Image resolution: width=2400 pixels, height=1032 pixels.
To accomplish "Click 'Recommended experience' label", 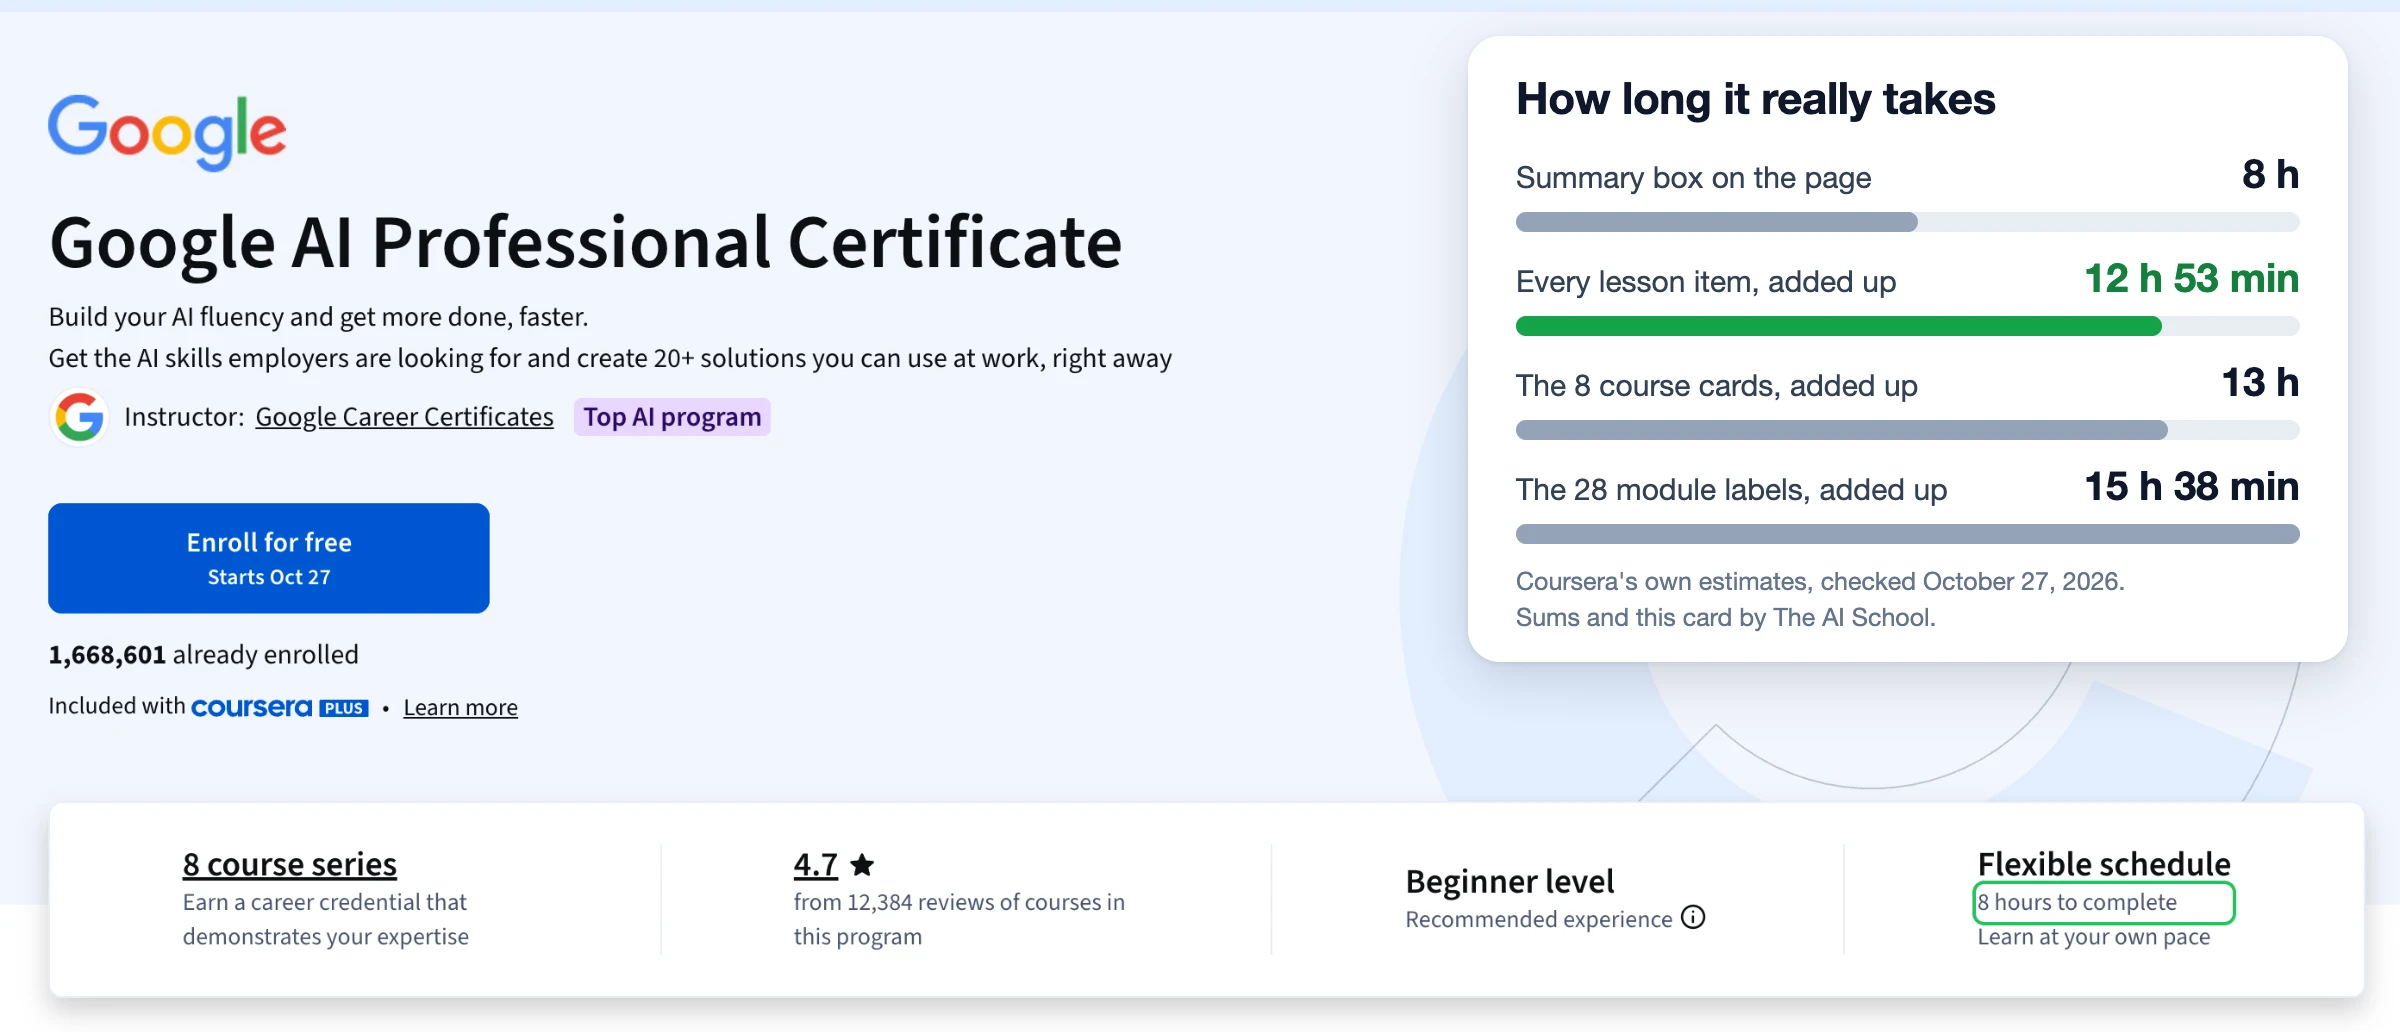I will [1539, 919].
